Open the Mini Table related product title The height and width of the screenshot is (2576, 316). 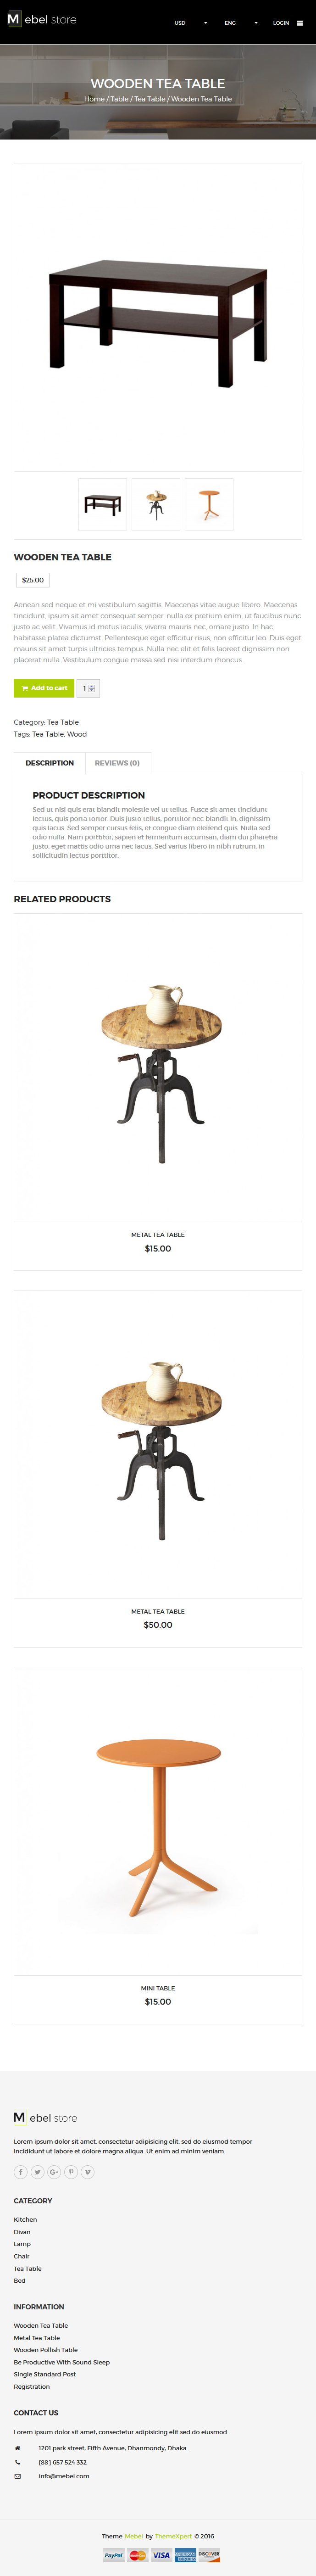[x=158, y=1988]
